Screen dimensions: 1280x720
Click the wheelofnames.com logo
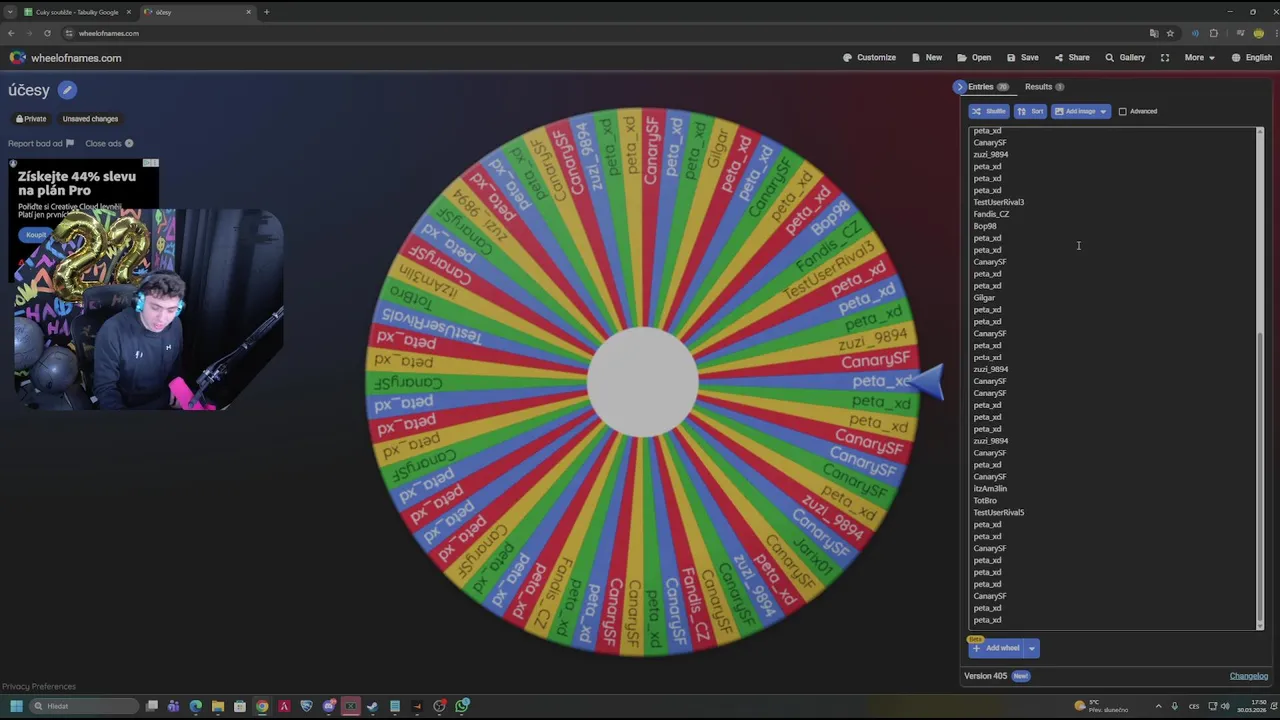tap(65, 58)
